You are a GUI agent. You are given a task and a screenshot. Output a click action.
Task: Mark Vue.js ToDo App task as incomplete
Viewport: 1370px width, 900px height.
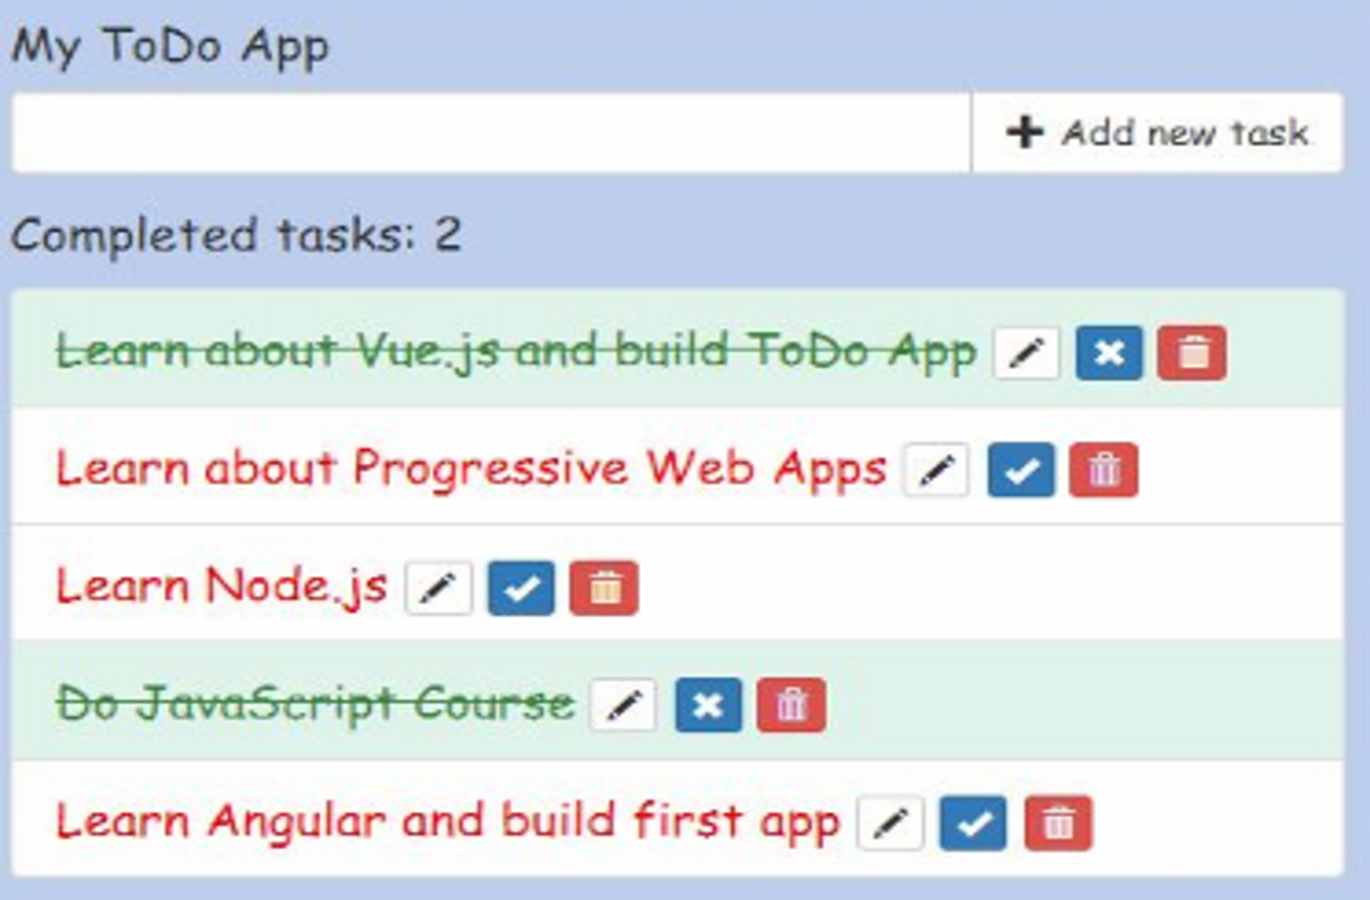(x=1109, y=353)
